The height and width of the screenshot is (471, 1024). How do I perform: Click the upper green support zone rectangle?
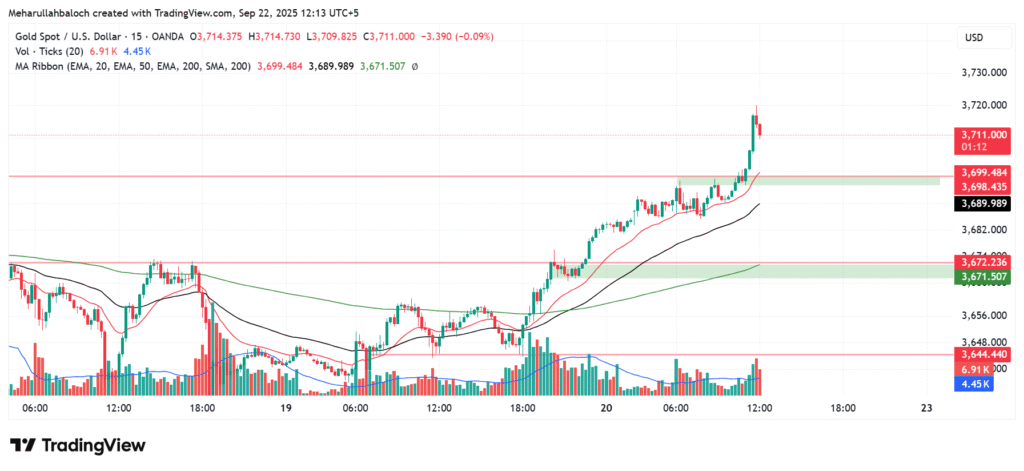[808, 180]
